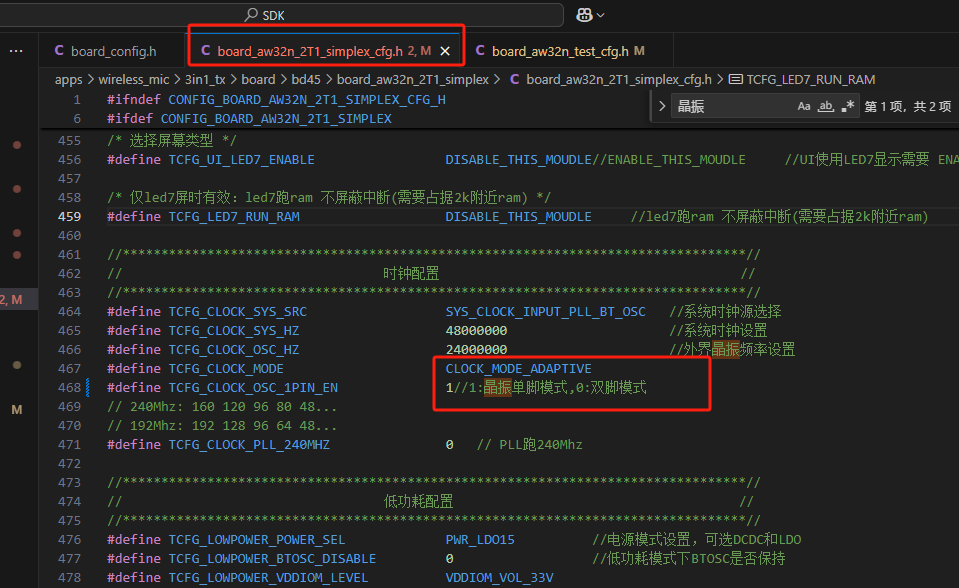Select the board_aw32n_2T1_simplex_cfg.h tab
The height and width of the screenshot is (588, 959).
(310, 51)
